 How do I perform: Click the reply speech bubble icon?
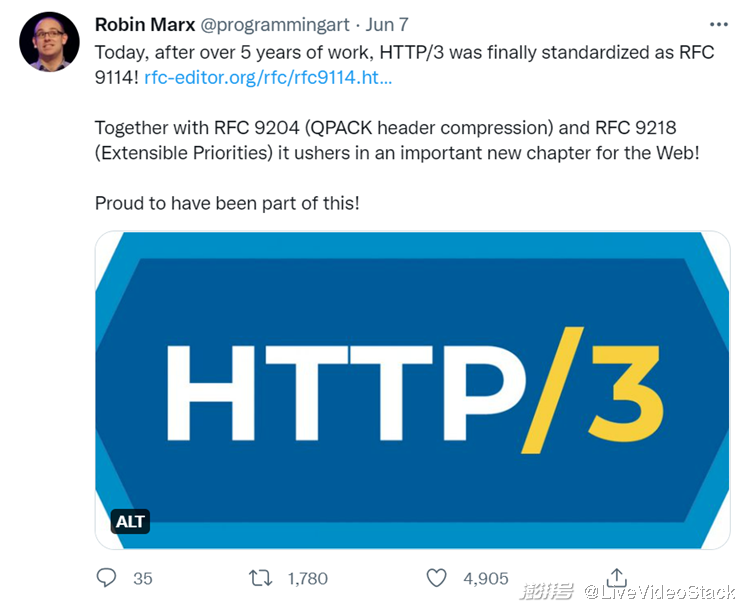107,578
